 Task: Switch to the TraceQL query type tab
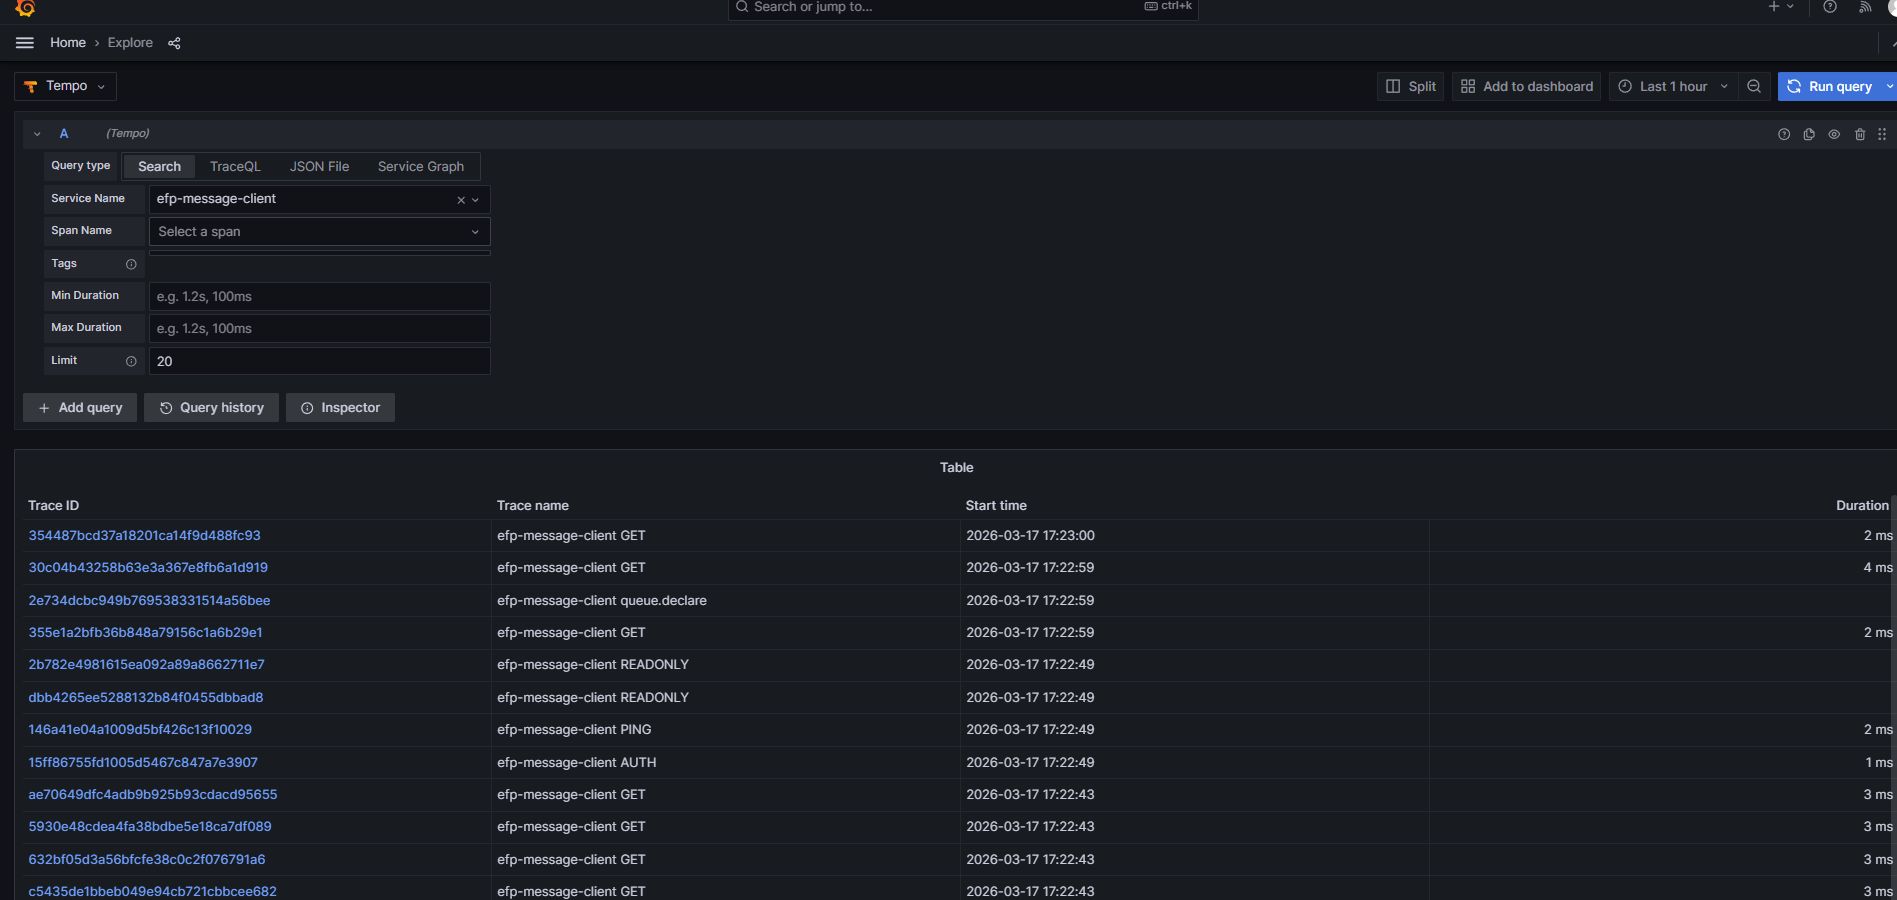point(235,167)
